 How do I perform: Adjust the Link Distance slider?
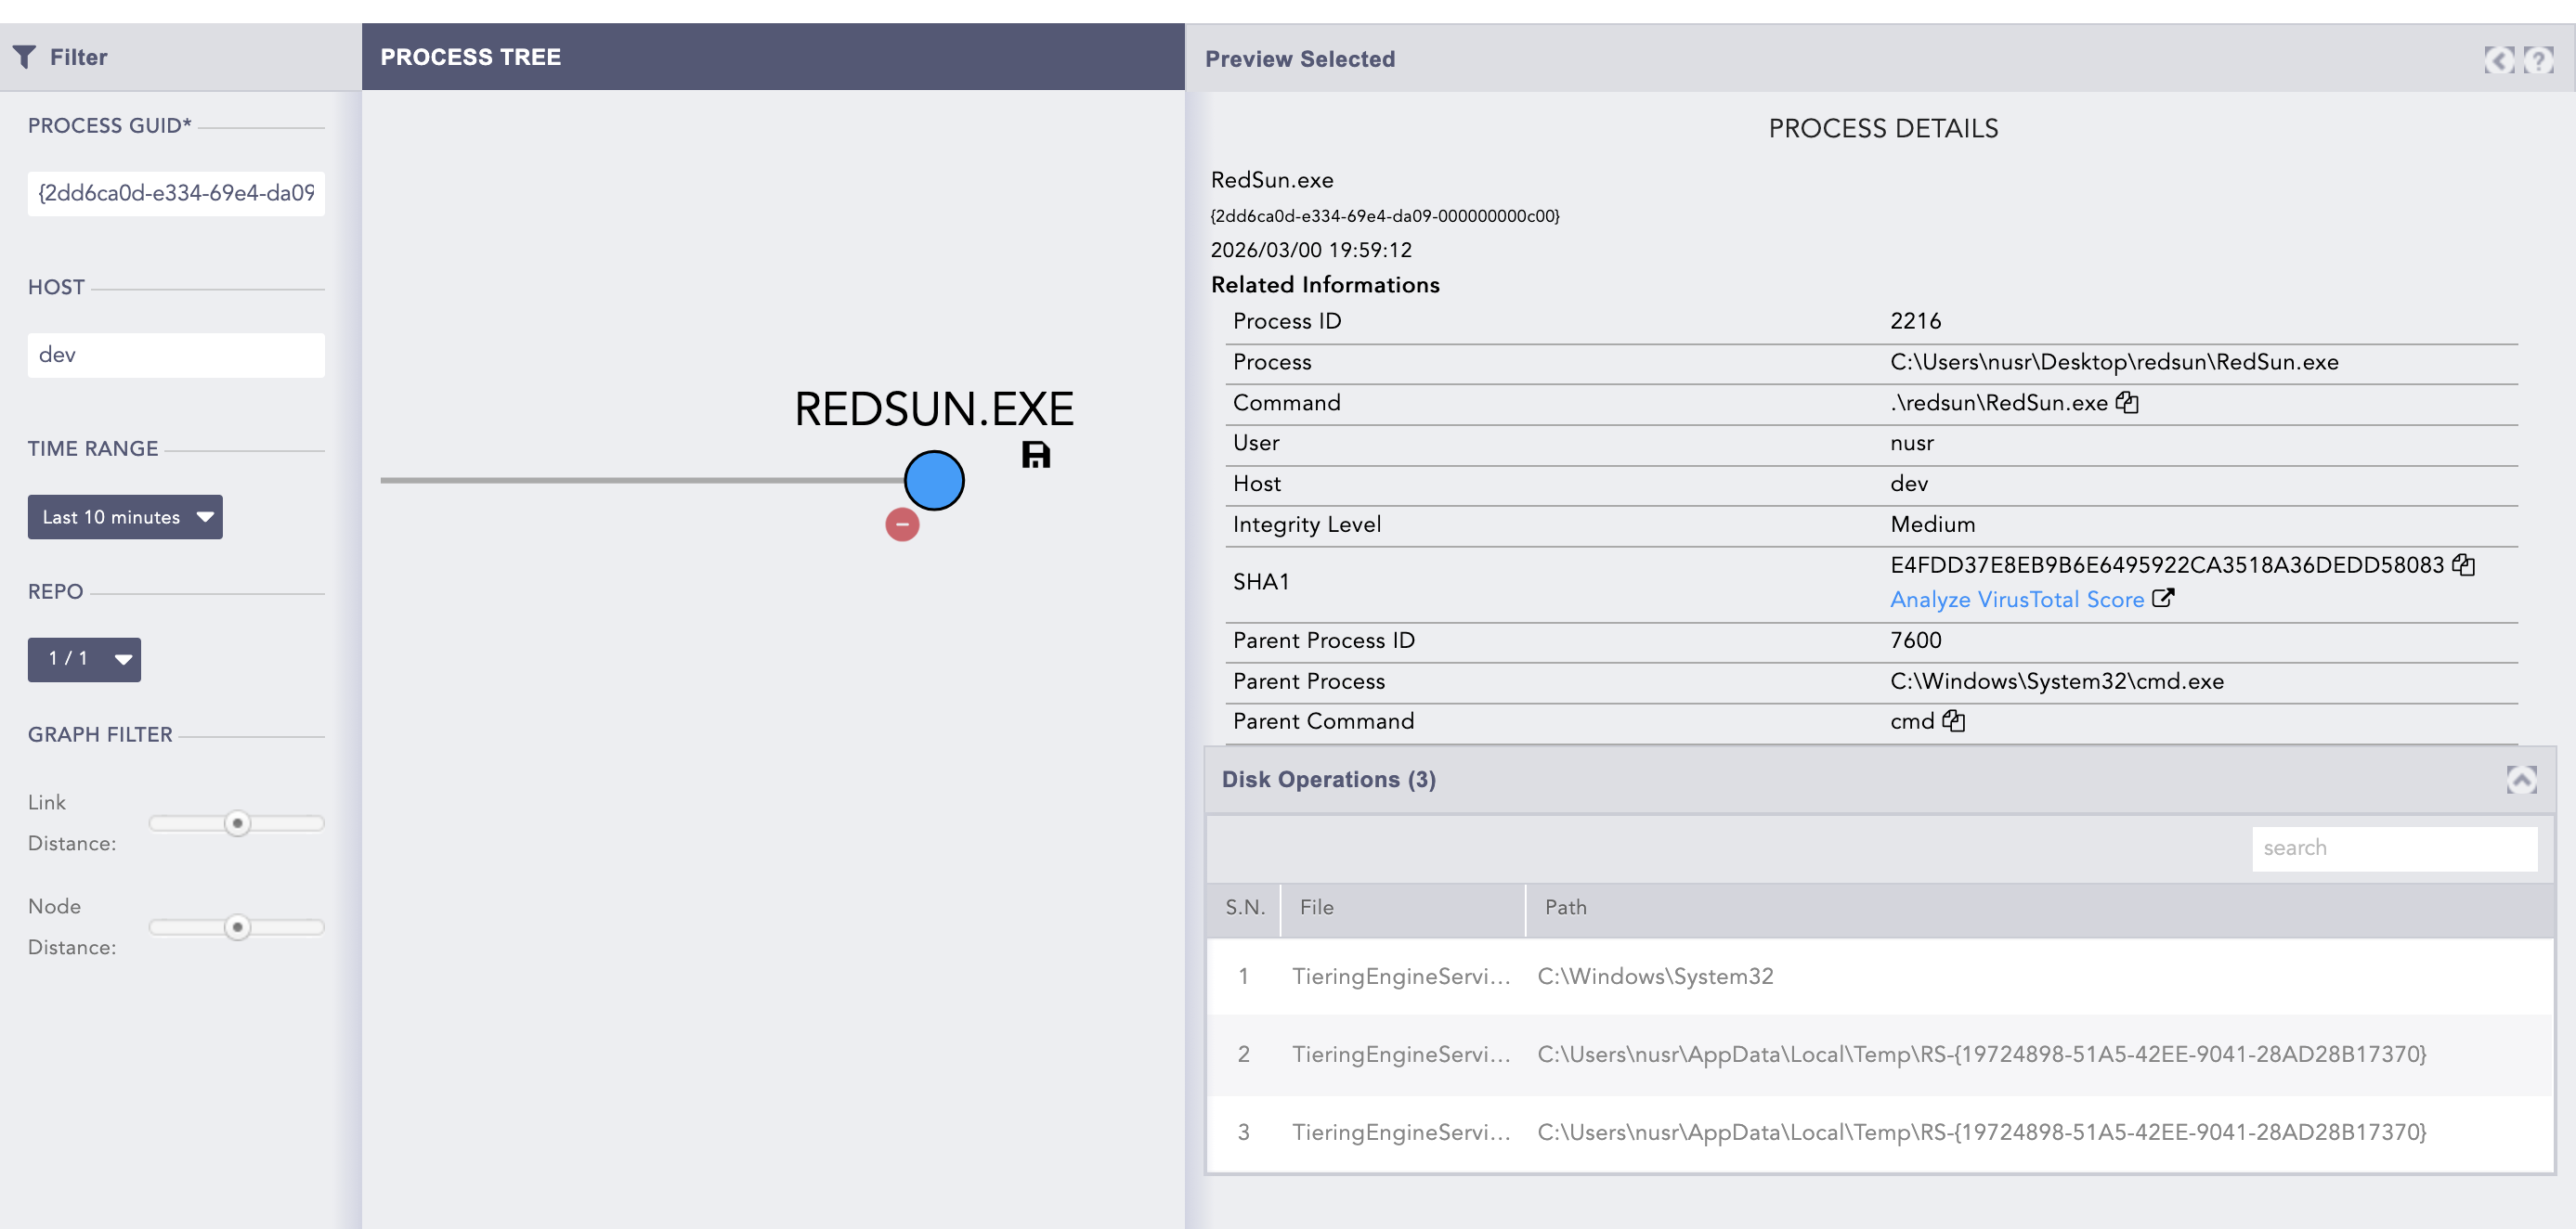pyautogui.click(x=237, y=823)
